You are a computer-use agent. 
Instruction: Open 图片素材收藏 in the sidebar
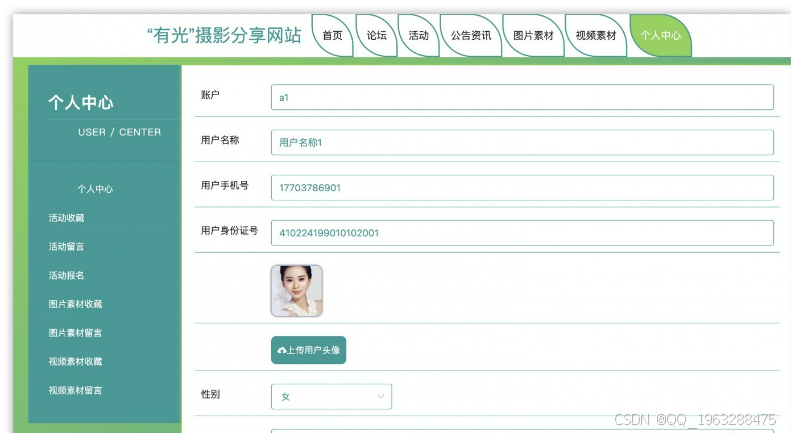pos(75,304)
